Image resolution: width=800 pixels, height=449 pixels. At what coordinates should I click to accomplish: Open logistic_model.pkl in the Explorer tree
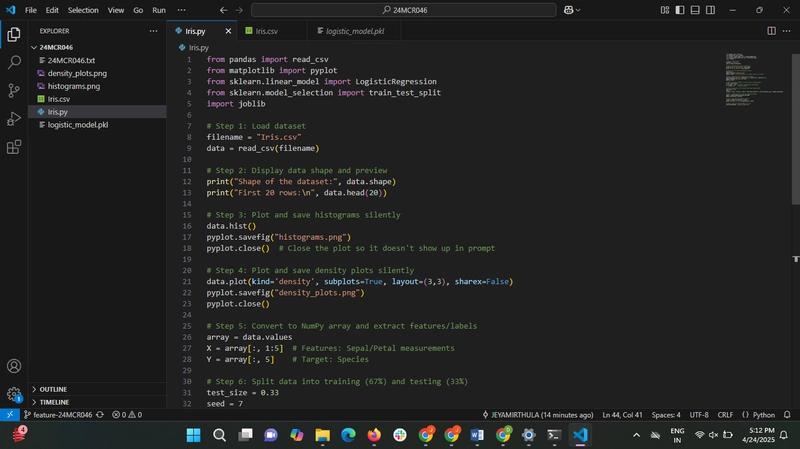click(x=78, y=124)
